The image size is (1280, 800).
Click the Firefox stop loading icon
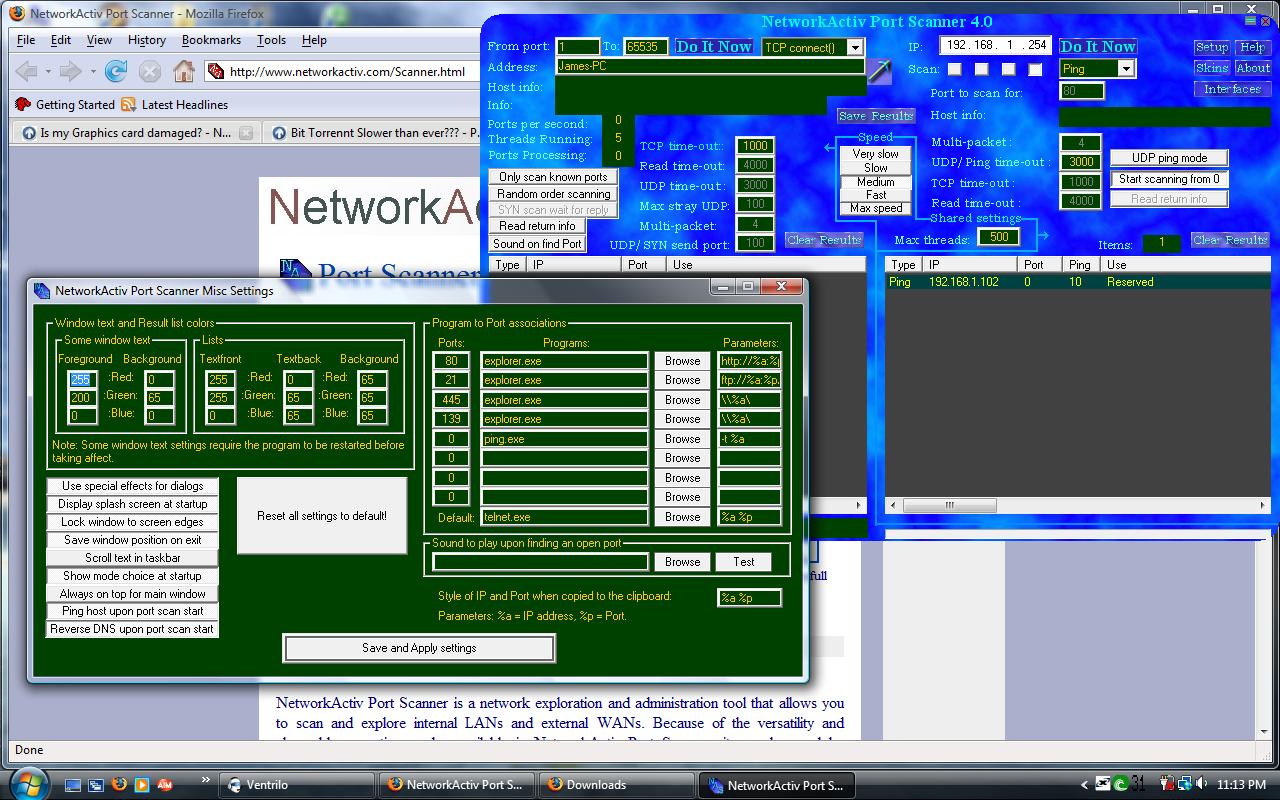point(150,71)
